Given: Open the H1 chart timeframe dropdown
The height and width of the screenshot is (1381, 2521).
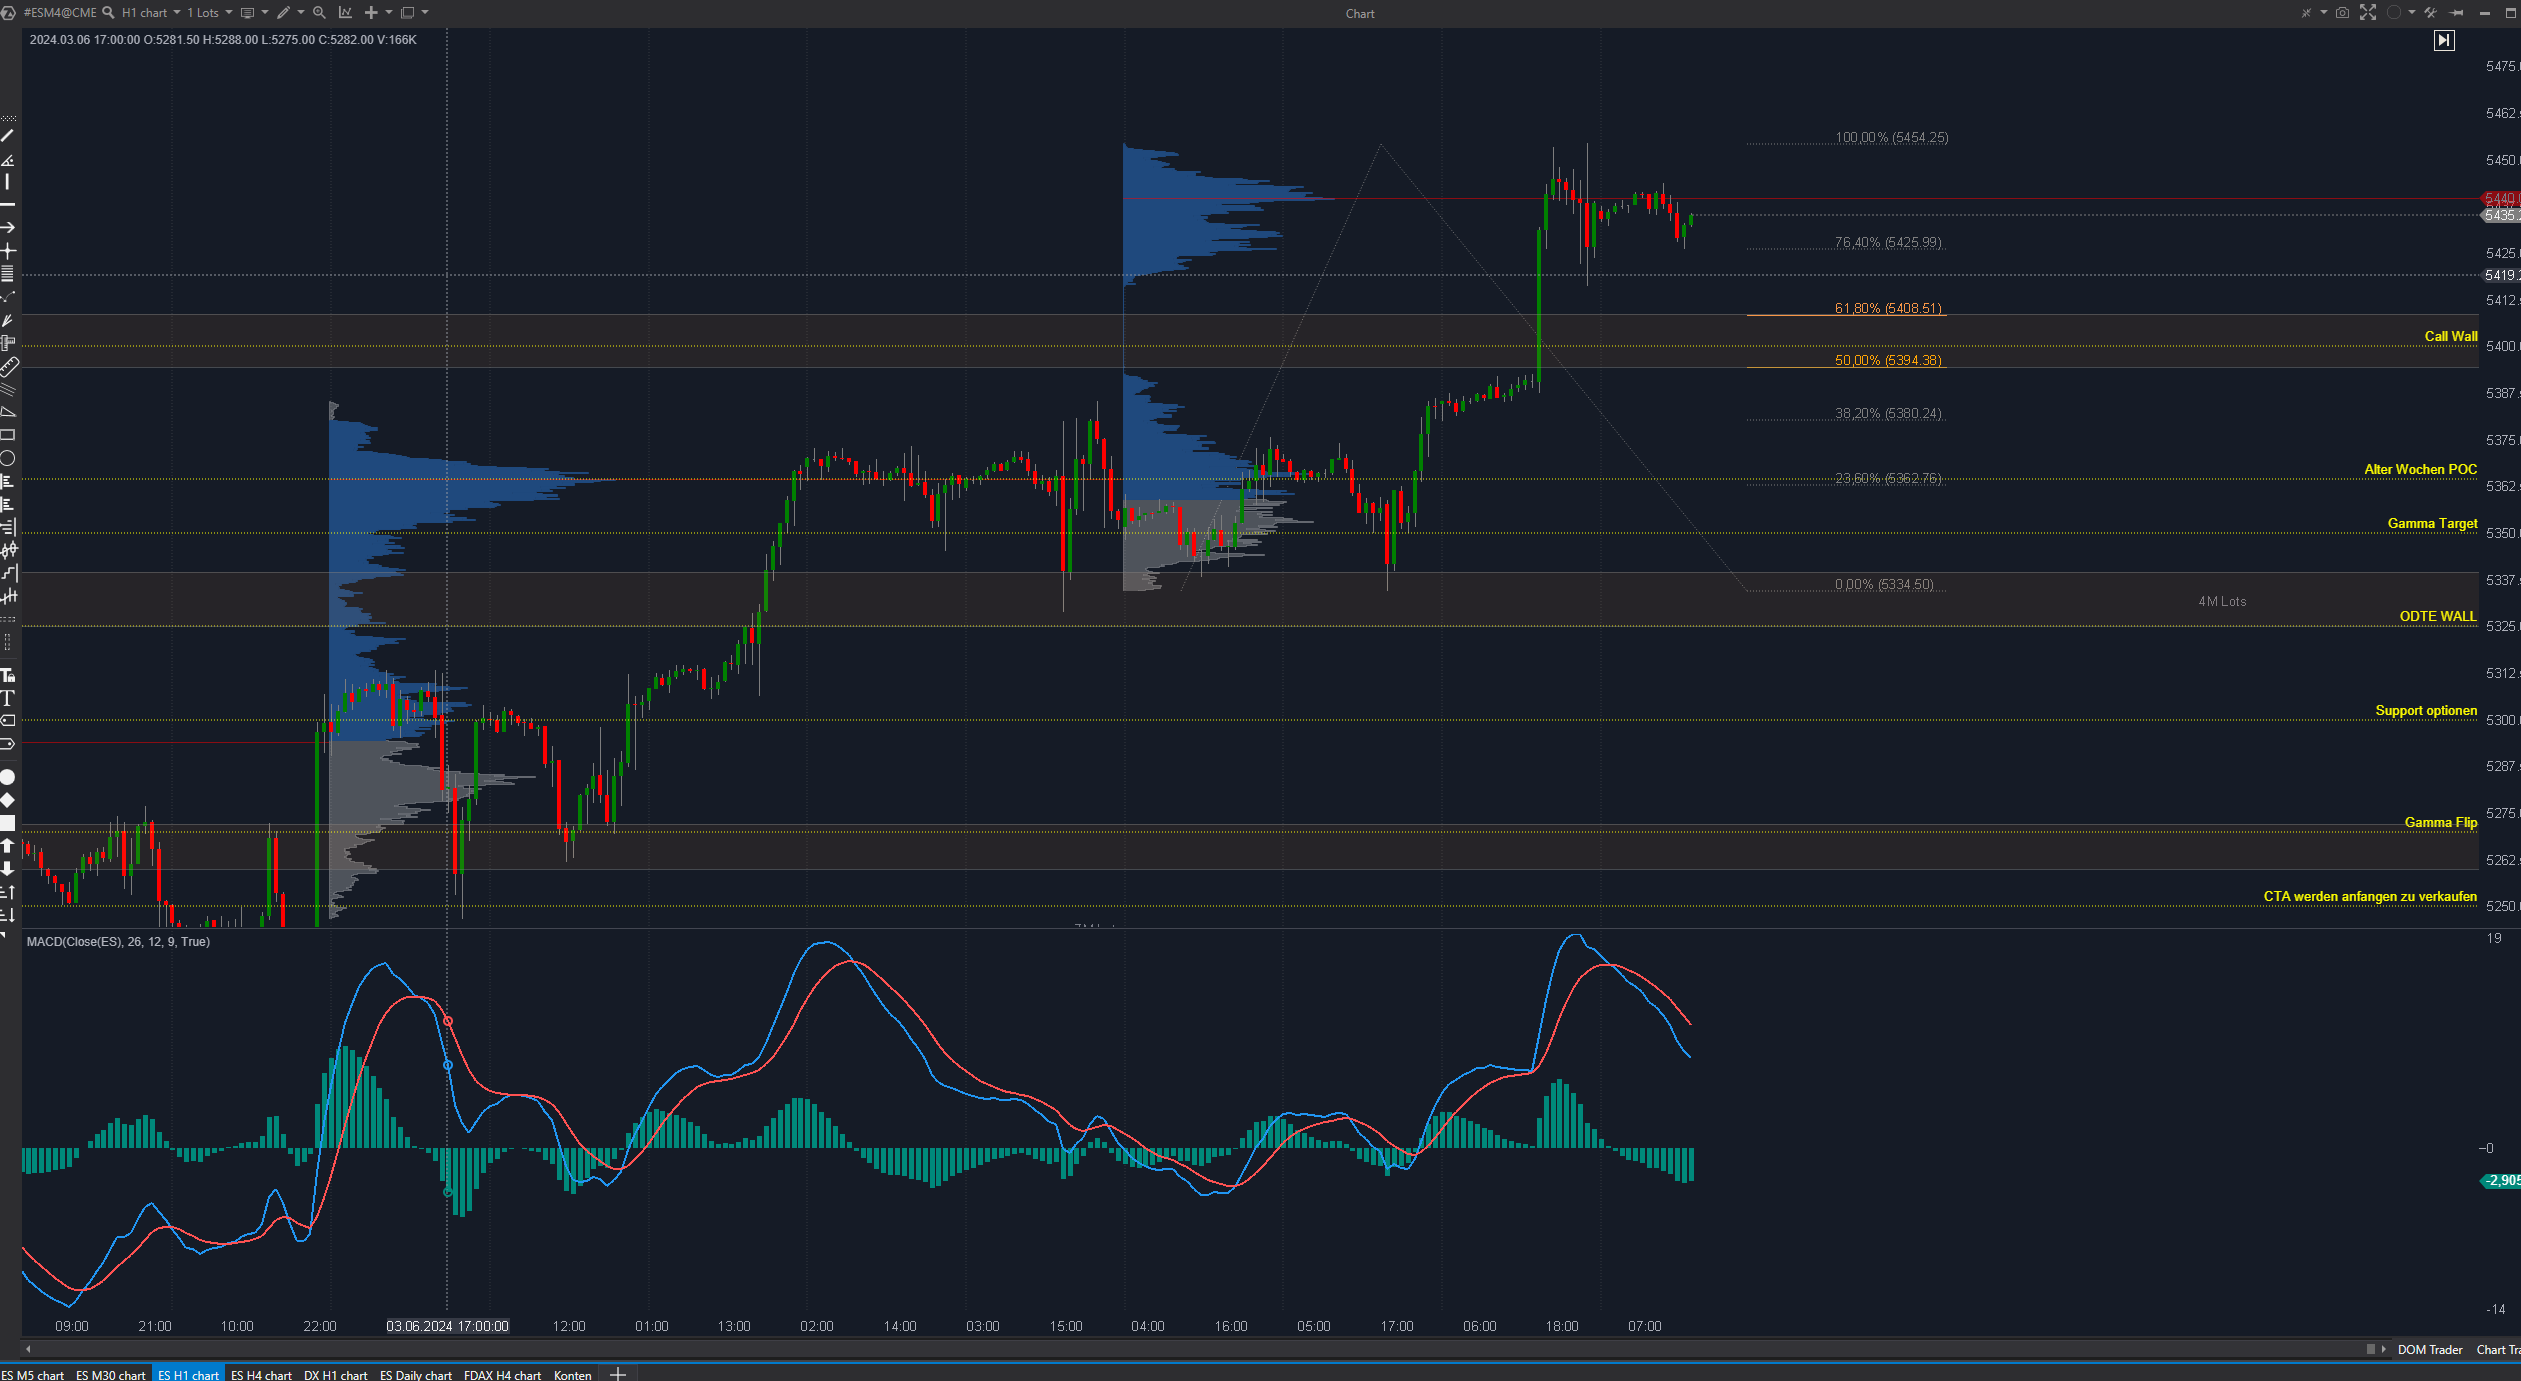Looking at the screenshot, I should pos(177,13).
